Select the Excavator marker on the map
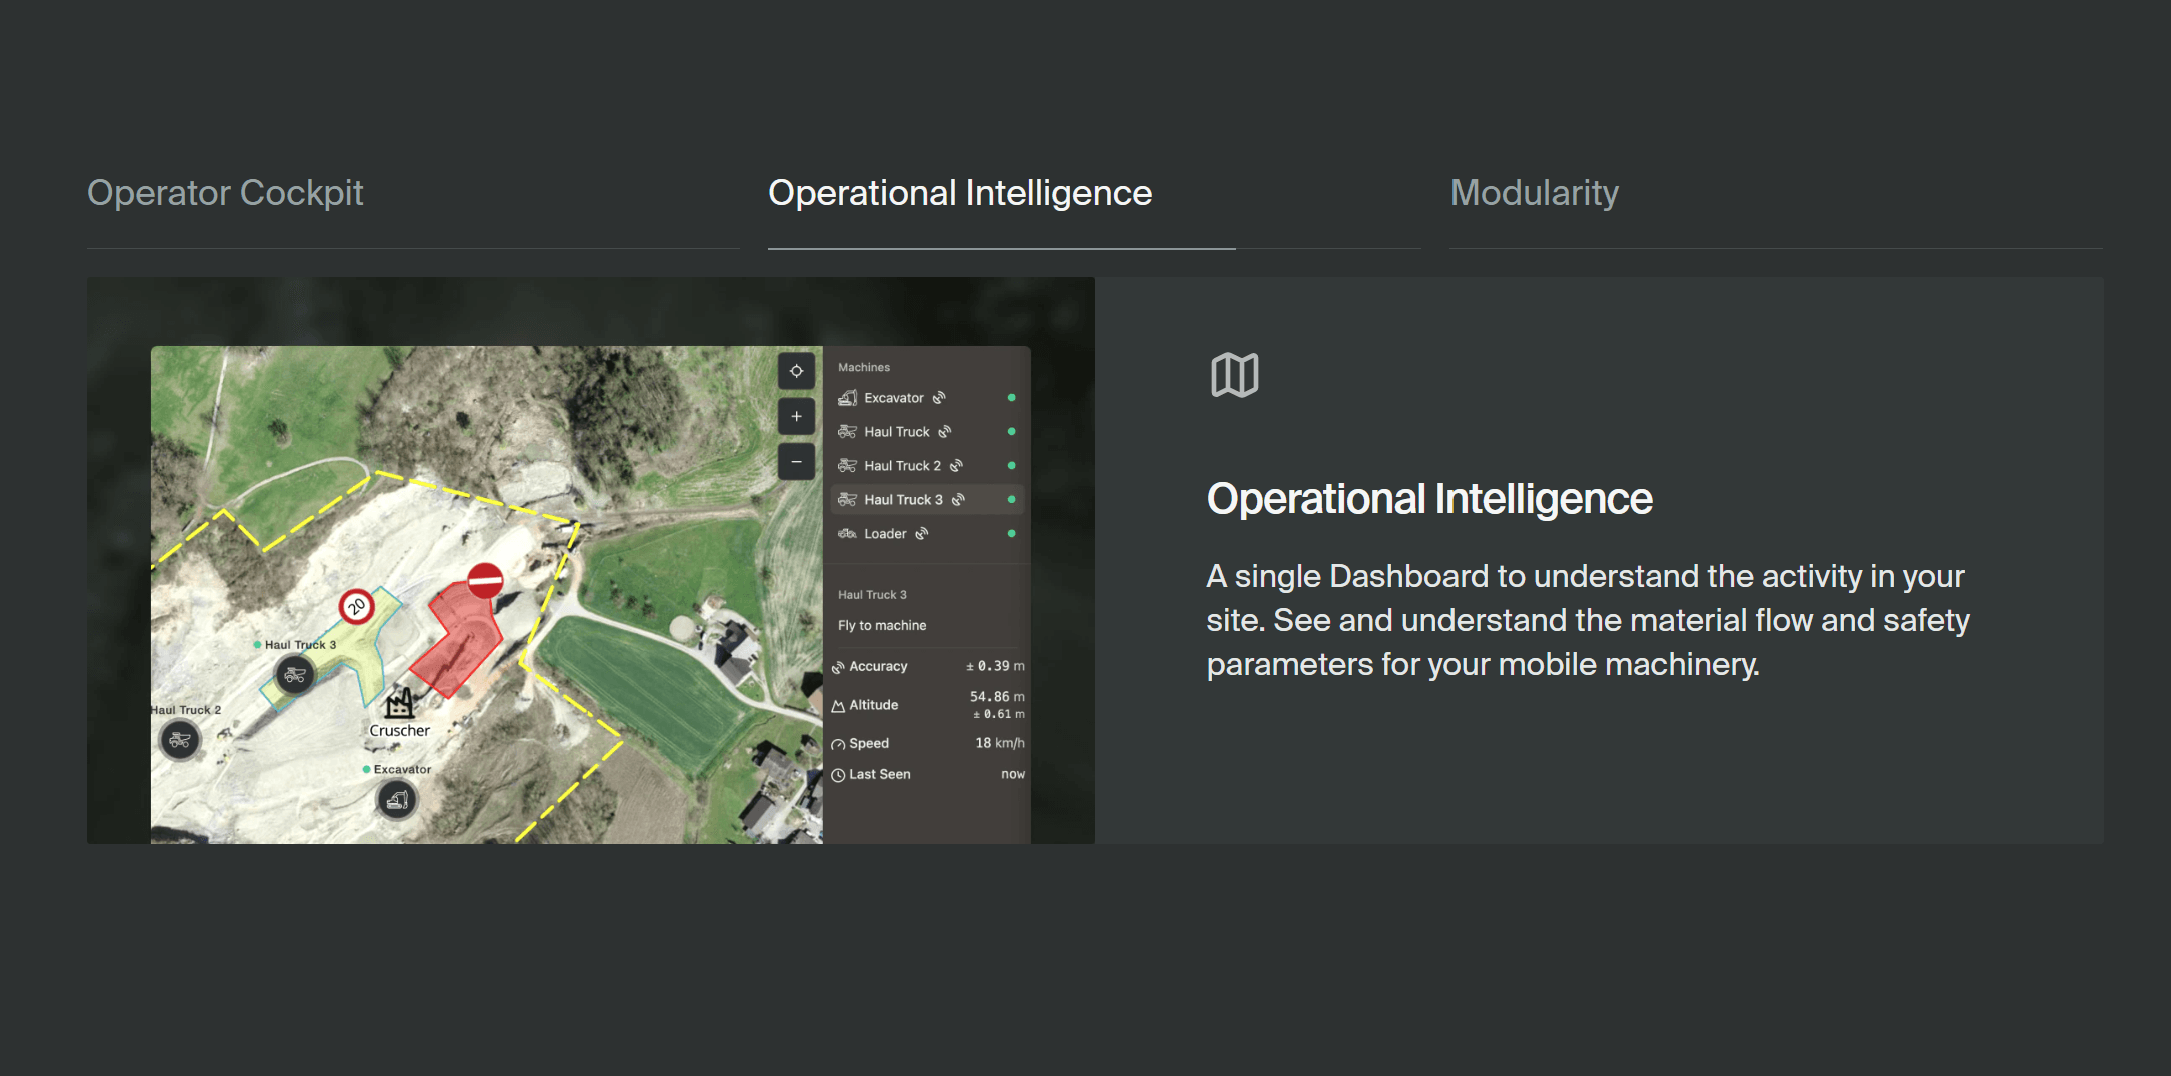Image resolution: width=2171 pixels, height=1076 pixels. [x=397, y=800]
